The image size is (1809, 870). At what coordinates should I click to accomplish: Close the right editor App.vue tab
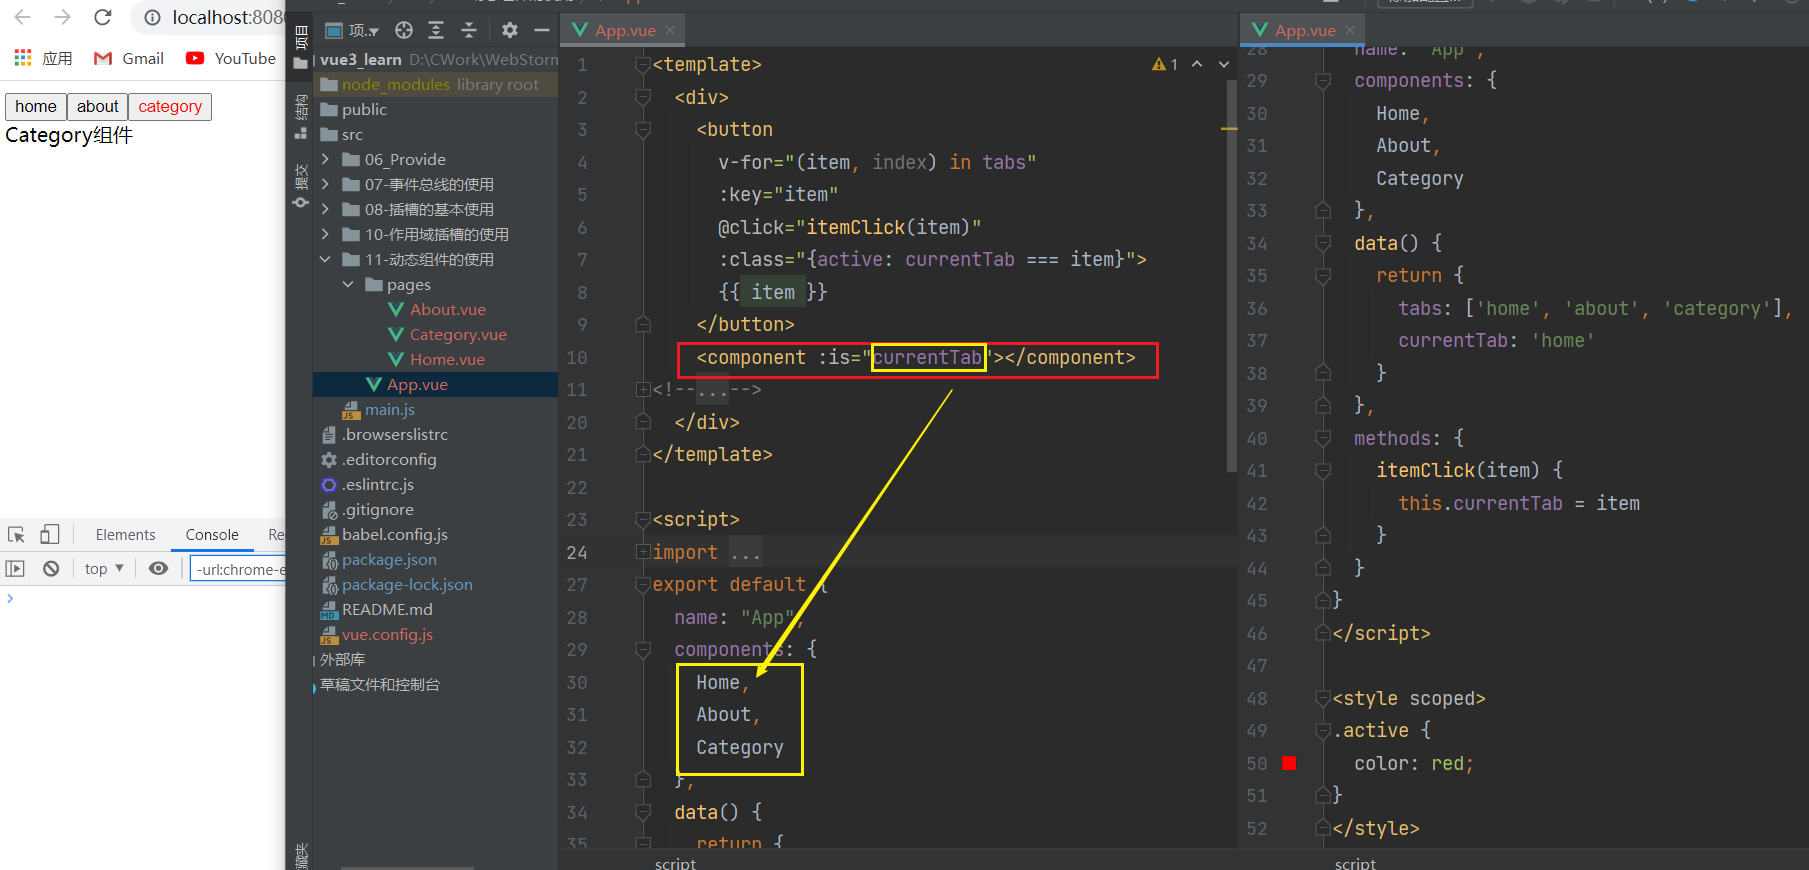[x=1350, y=30]
